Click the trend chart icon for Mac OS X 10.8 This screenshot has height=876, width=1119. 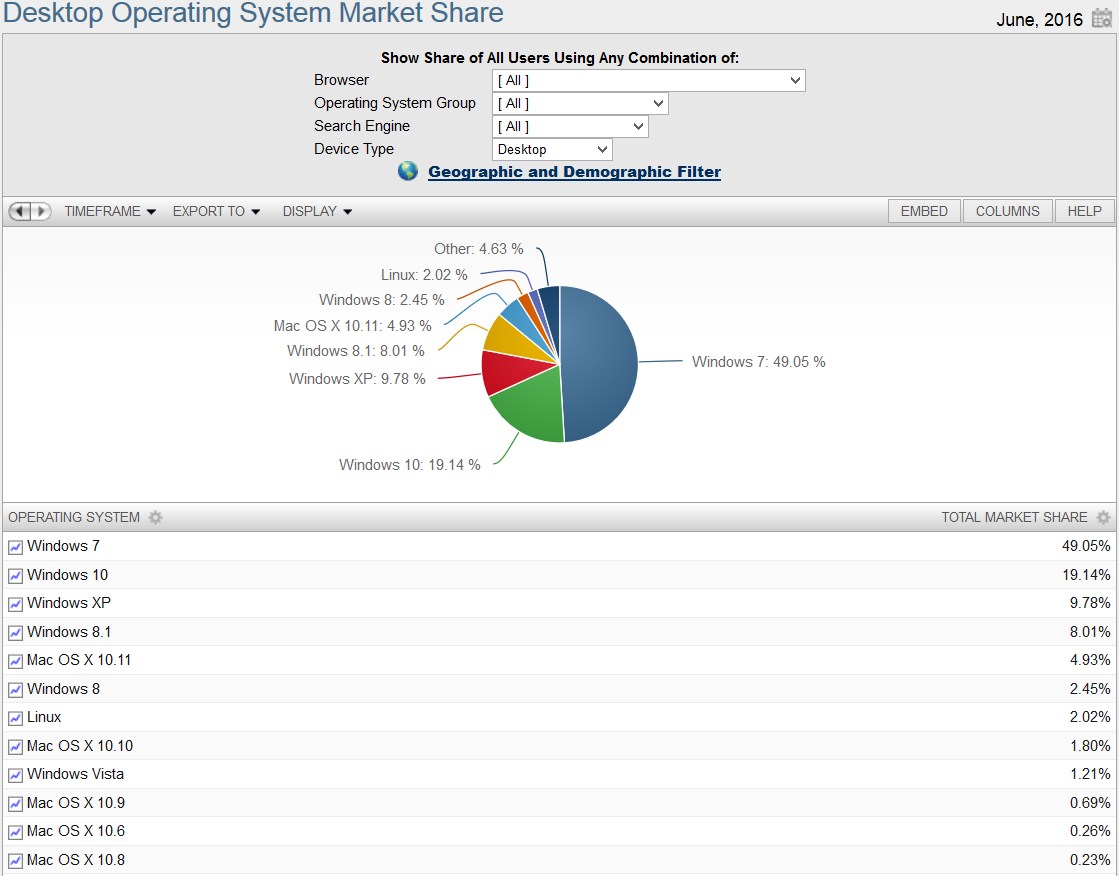15,862
